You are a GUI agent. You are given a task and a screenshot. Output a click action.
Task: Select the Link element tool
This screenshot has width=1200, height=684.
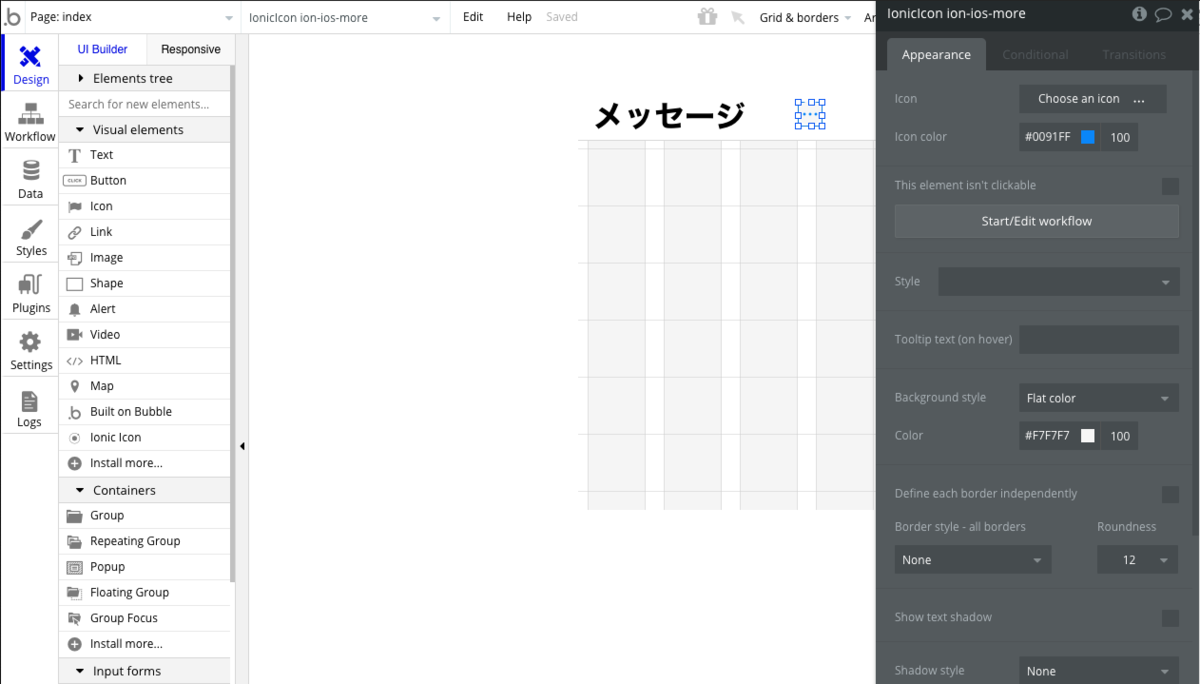[x=145, y=232]
